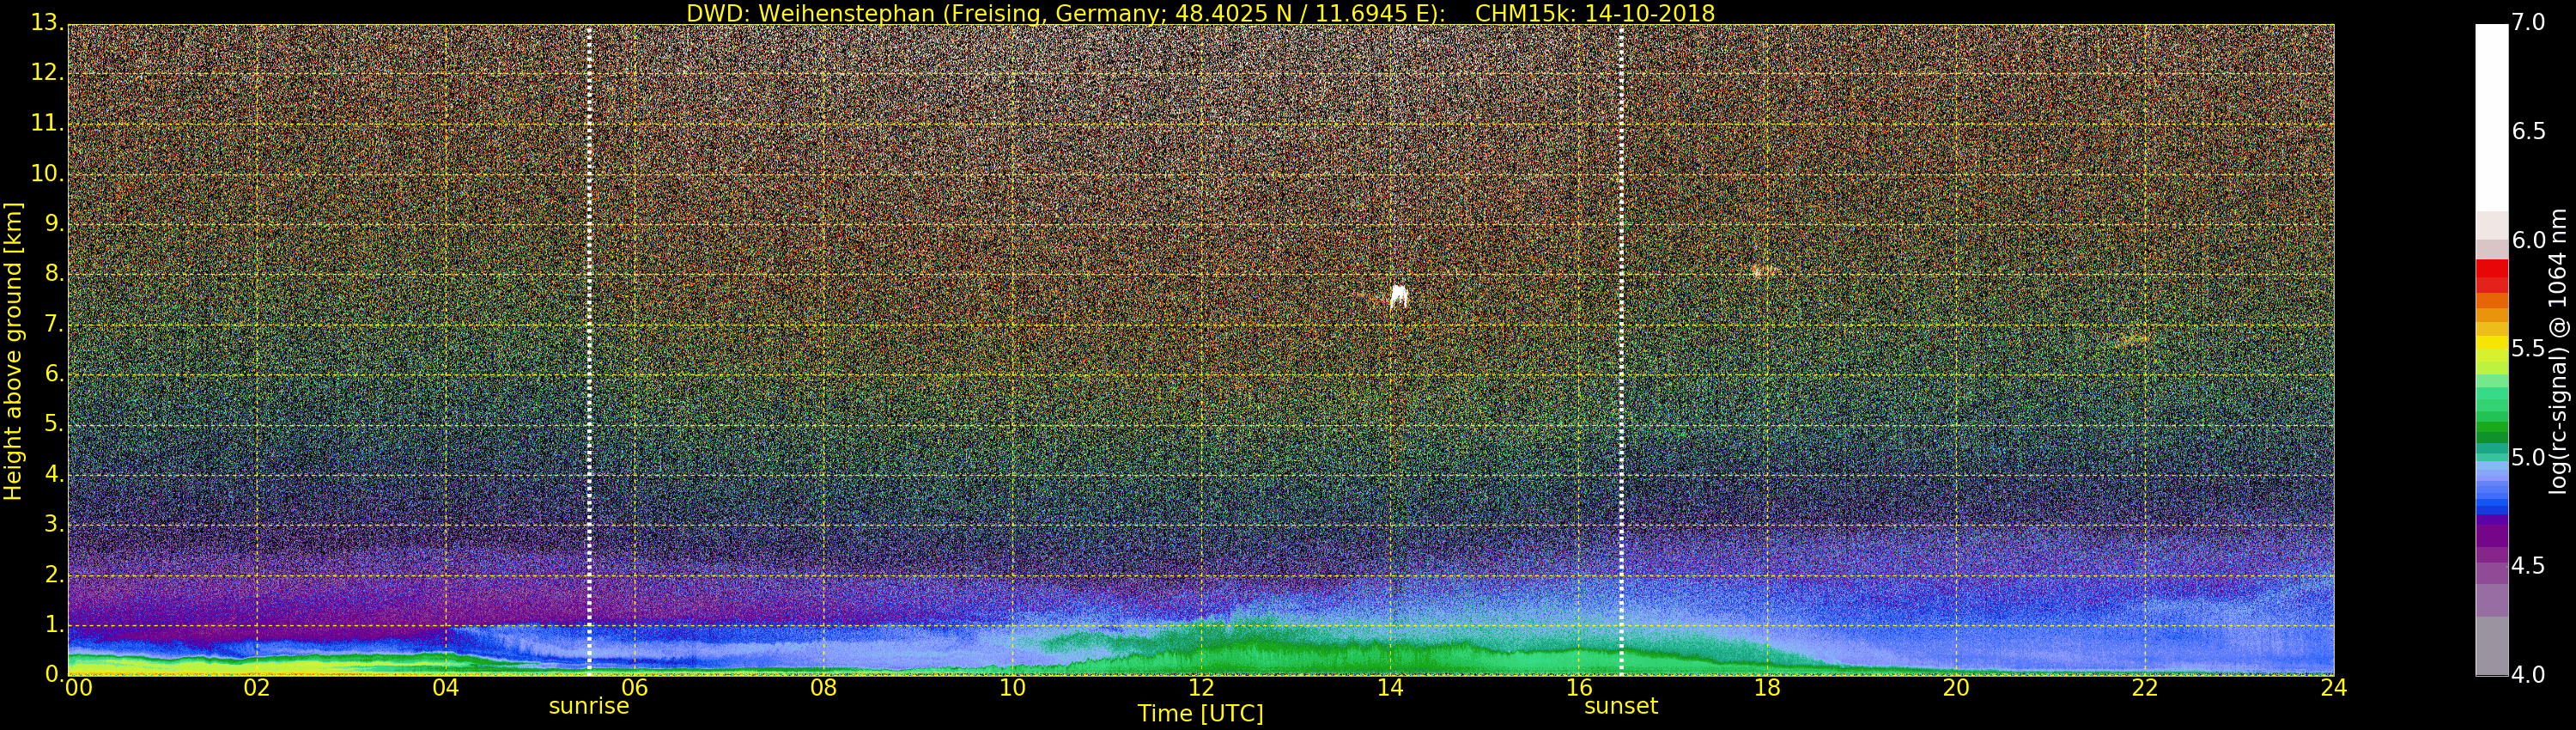This screenshot has width=2576, height=730.
Task: Click the faint cloud echo near 18 UTC at 8 km
Action: 1764,270
